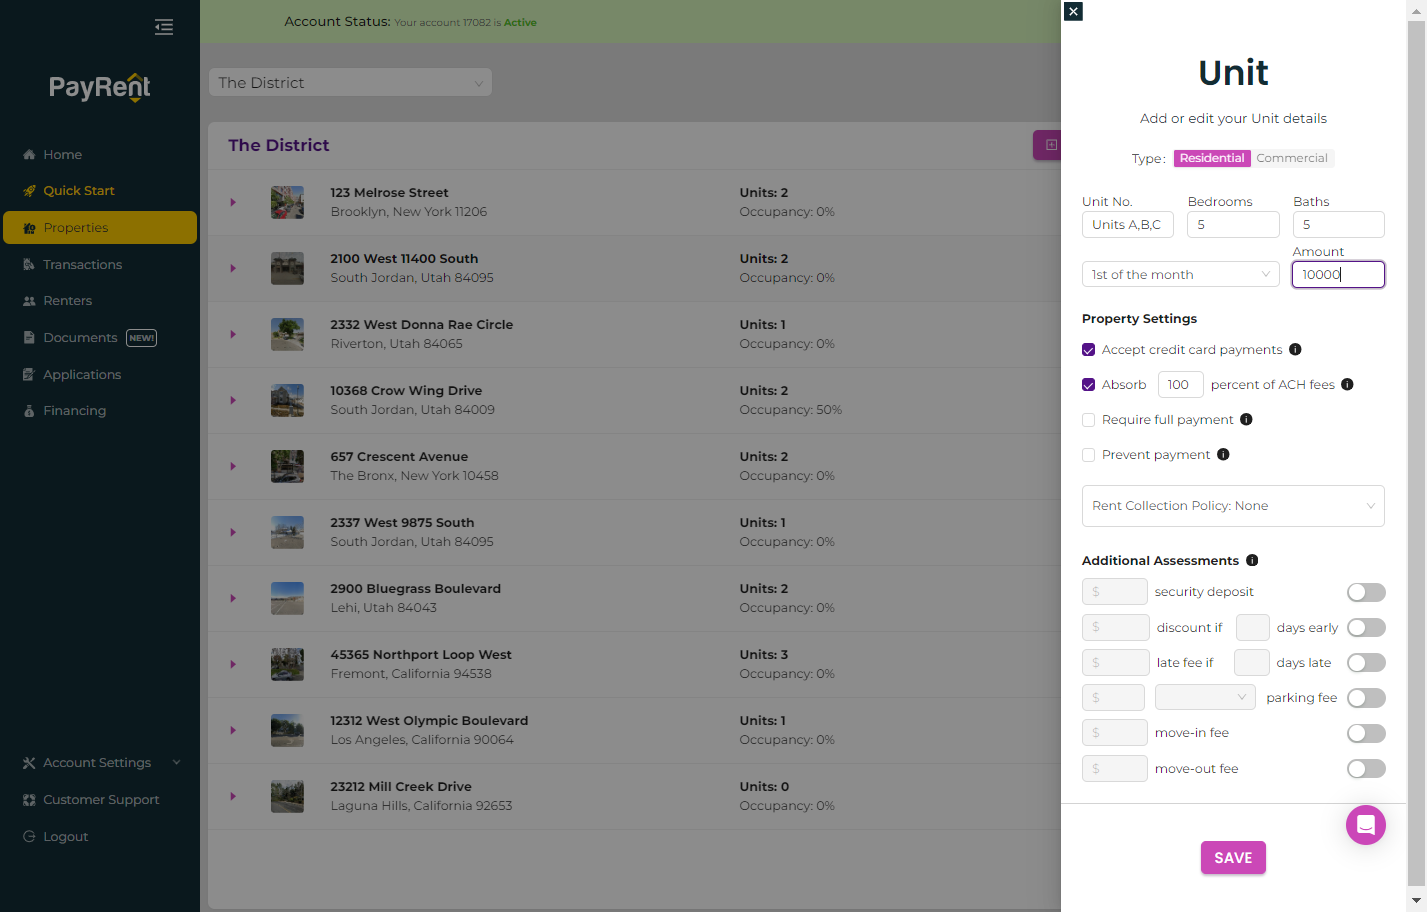Uncheck the Absorb ACH fees checkbox

[x=1088, y=385]
